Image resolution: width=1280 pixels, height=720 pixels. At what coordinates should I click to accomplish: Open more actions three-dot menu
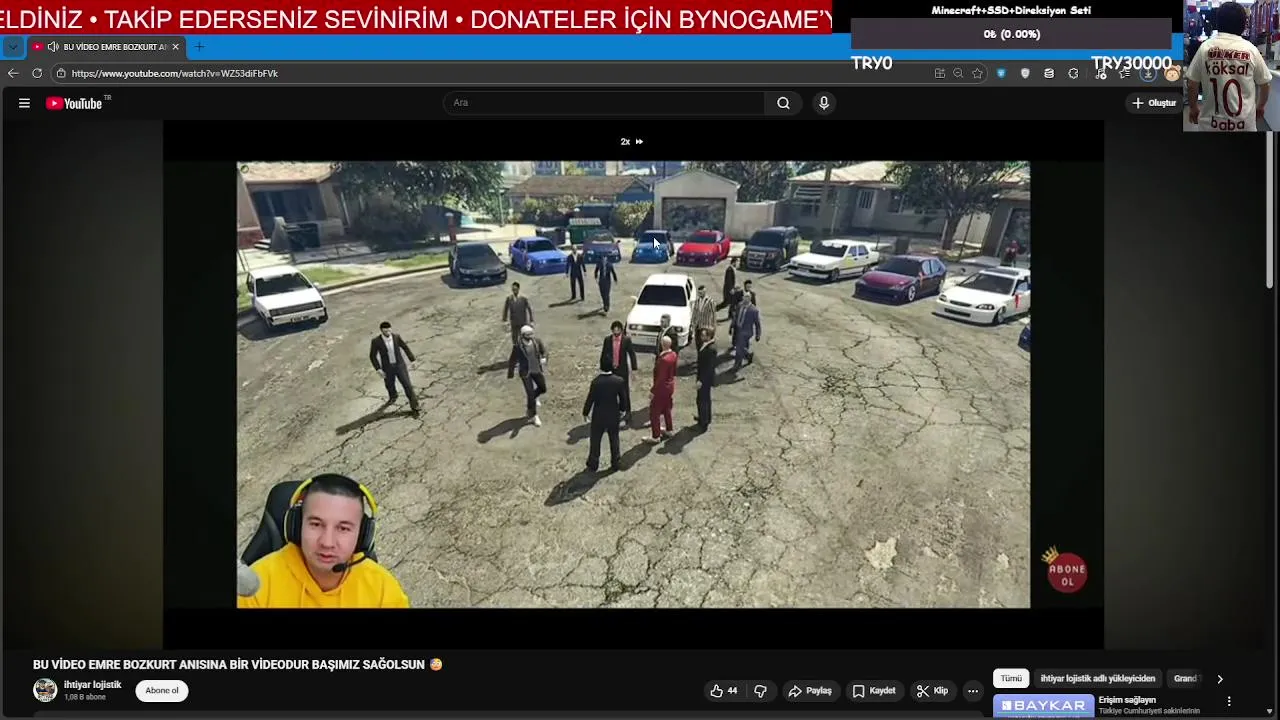pos(973,691)
